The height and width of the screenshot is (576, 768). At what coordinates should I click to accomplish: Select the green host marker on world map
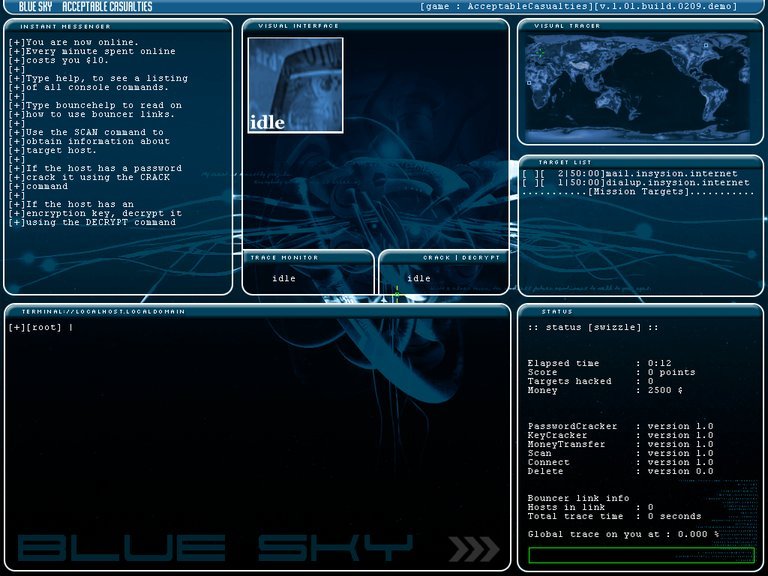541,52
